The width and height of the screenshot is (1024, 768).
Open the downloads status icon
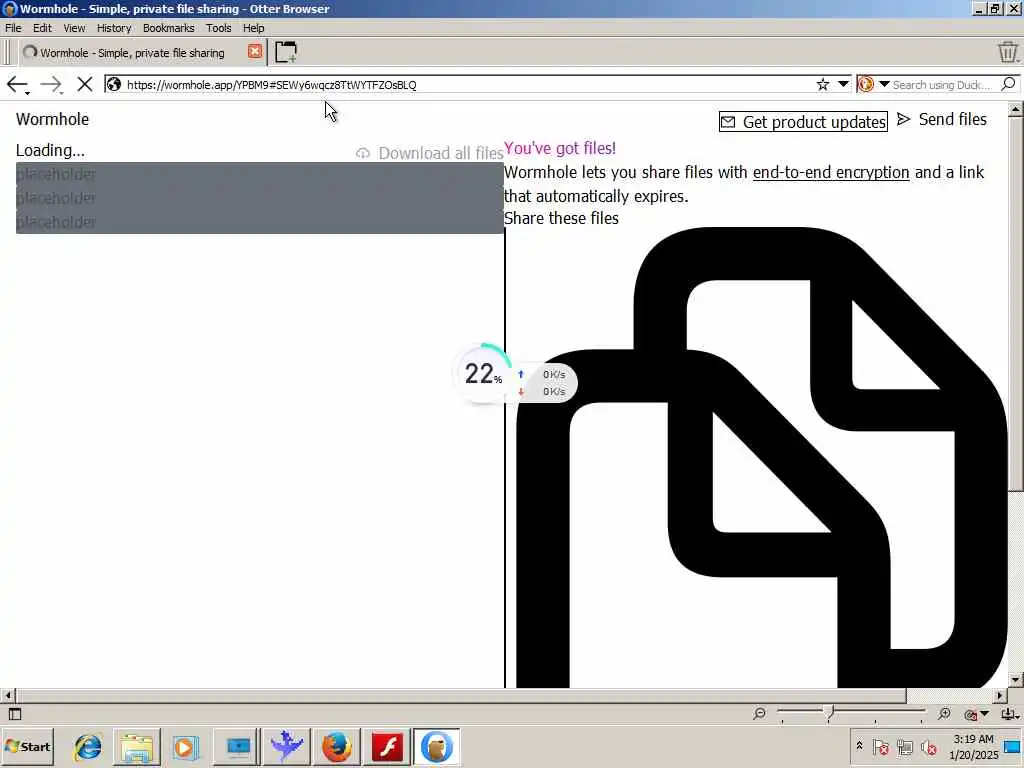click(x=1009, y=714)
